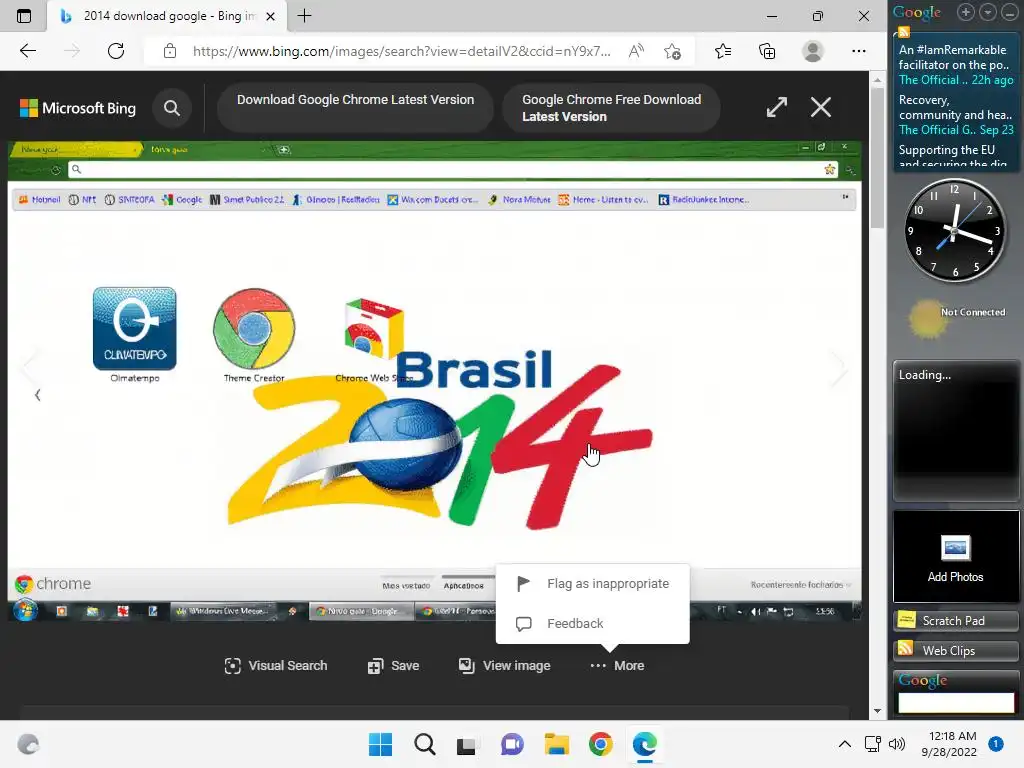Open the tab actions menu icon
This screenshot has width=1024, height=768.
[24, 16]
